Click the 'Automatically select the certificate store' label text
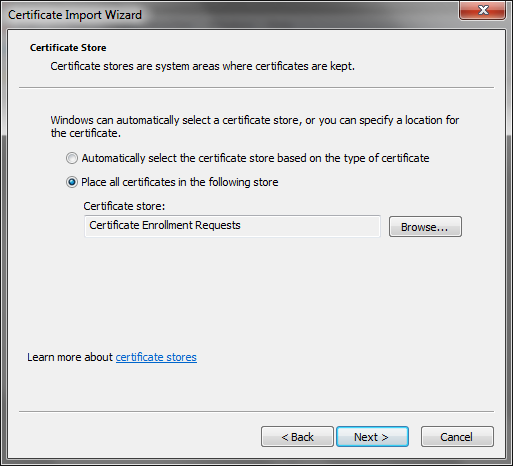This screenshot has width=513, height=466. [x=255, y=158]
